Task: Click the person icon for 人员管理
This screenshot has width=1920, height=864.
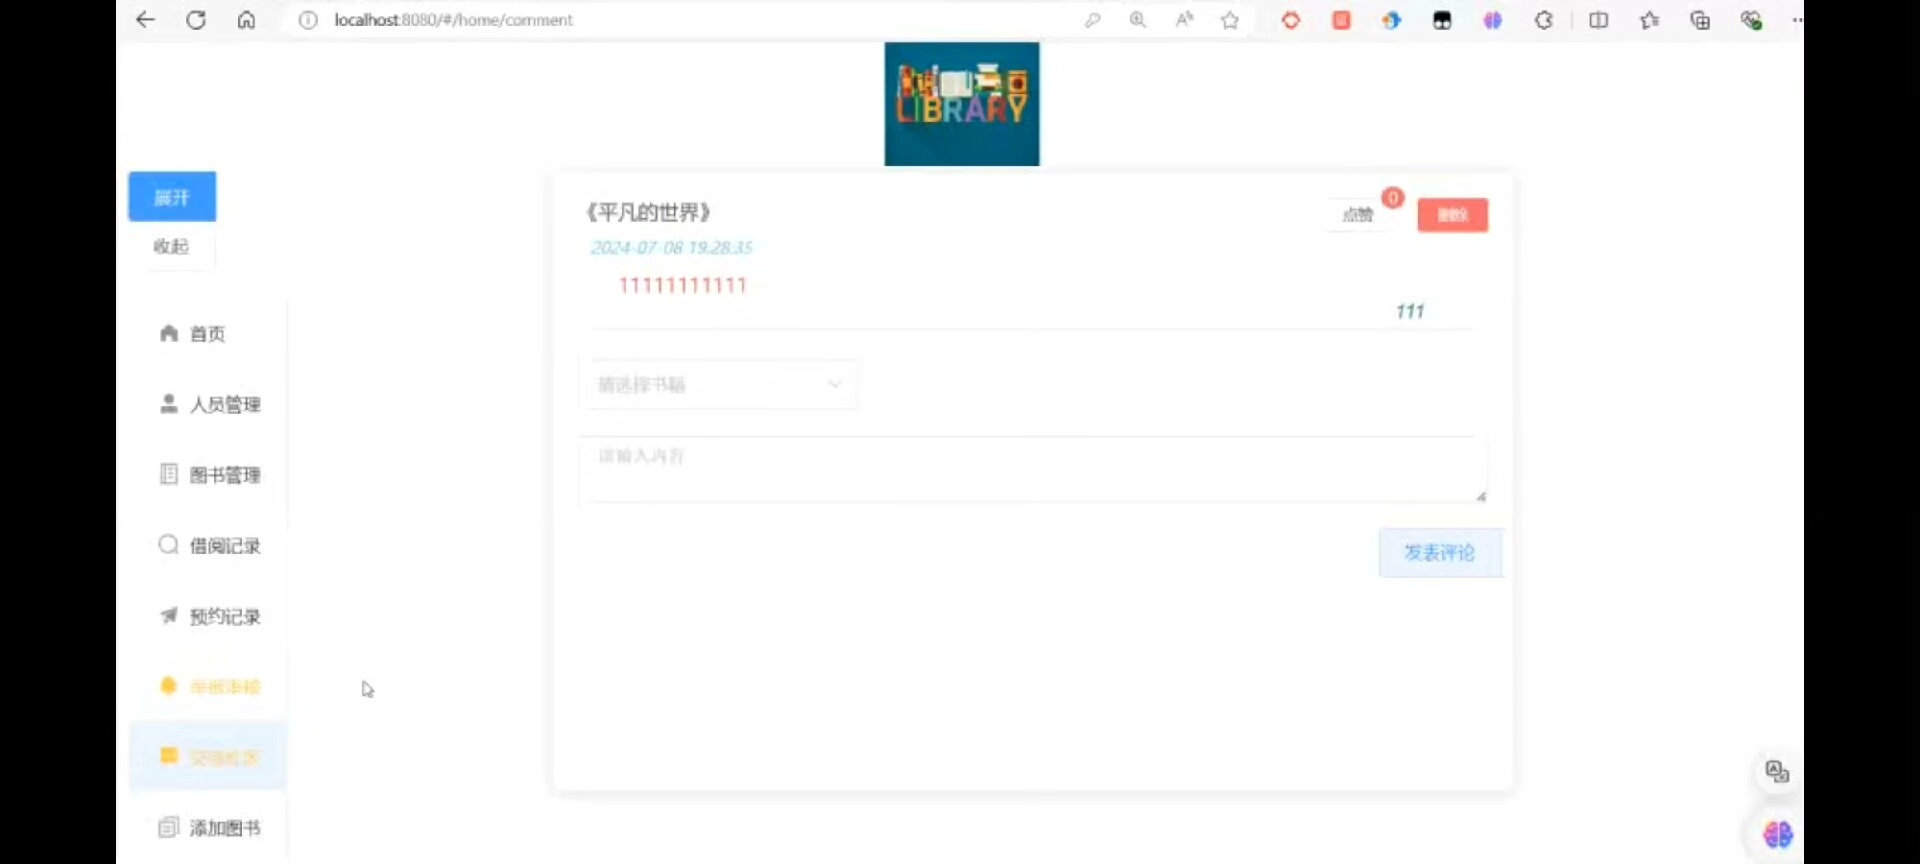Action: coord(169,403)
